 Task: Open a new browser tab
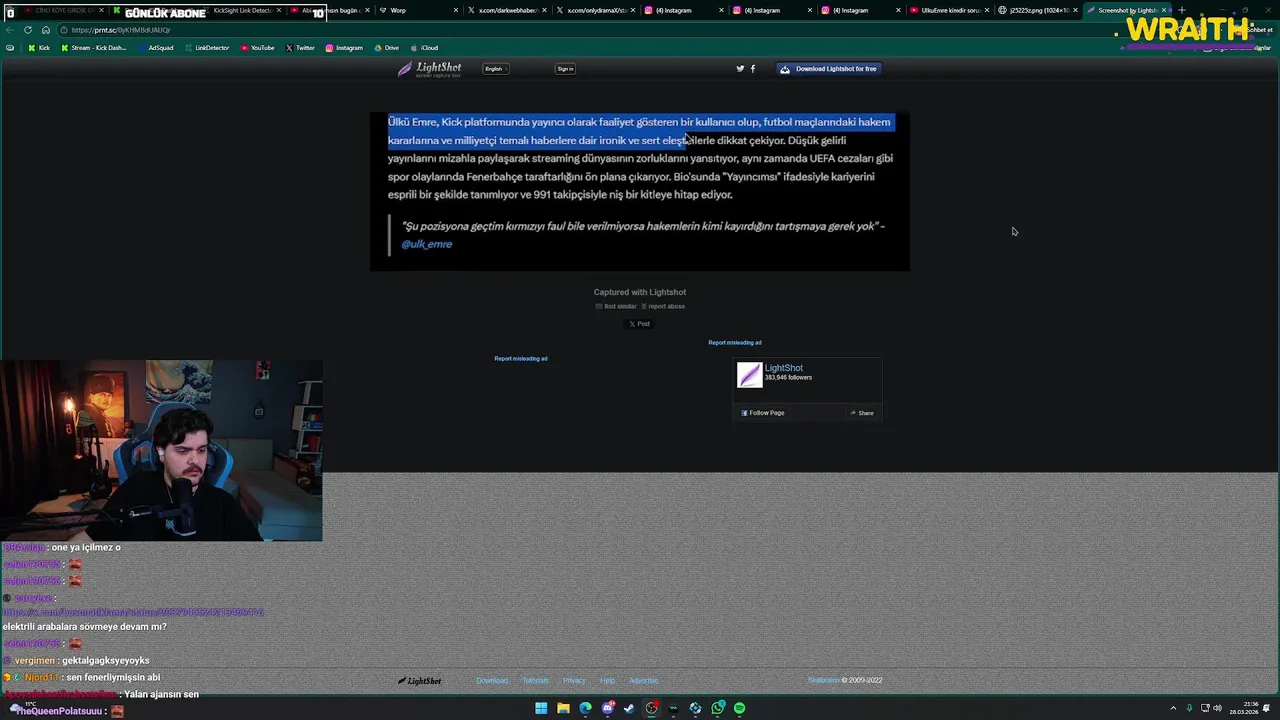point(1182,10)
